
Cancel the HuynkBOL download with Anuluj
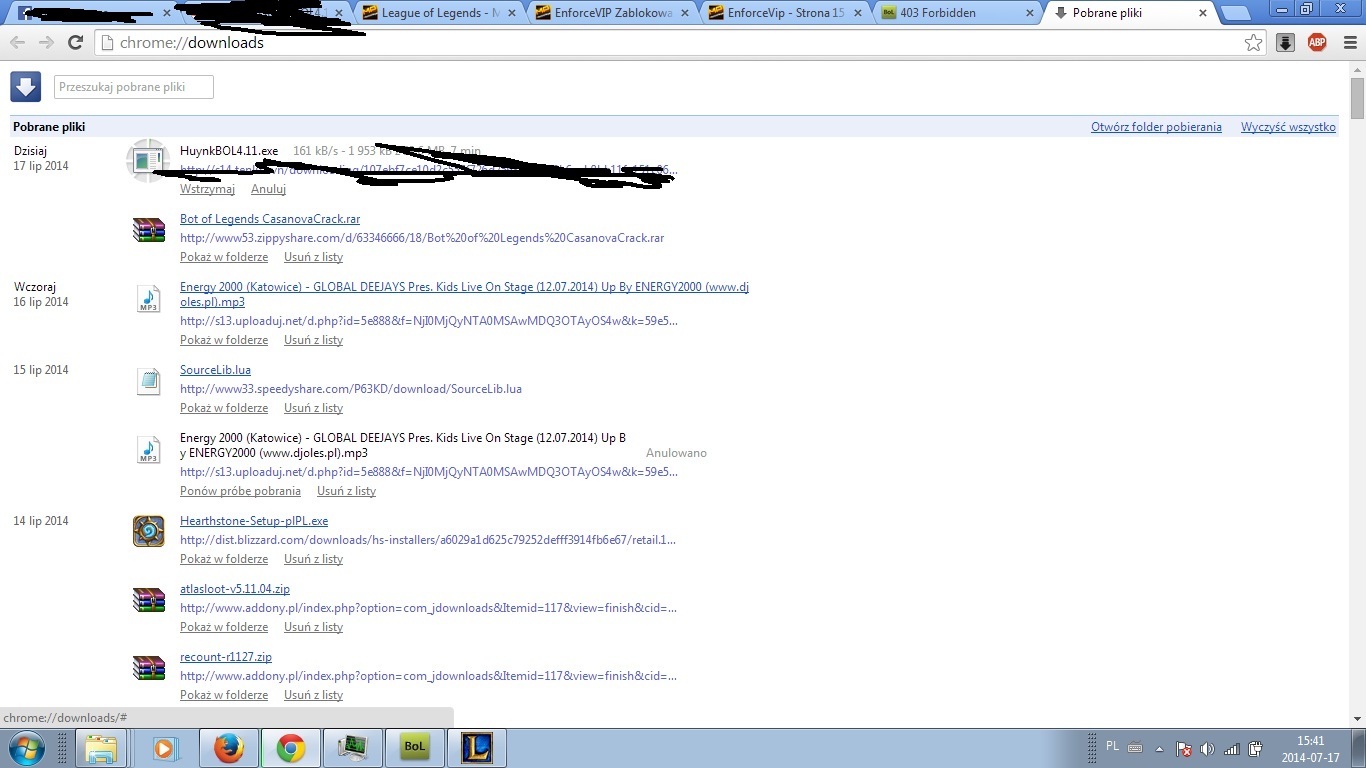268,189
